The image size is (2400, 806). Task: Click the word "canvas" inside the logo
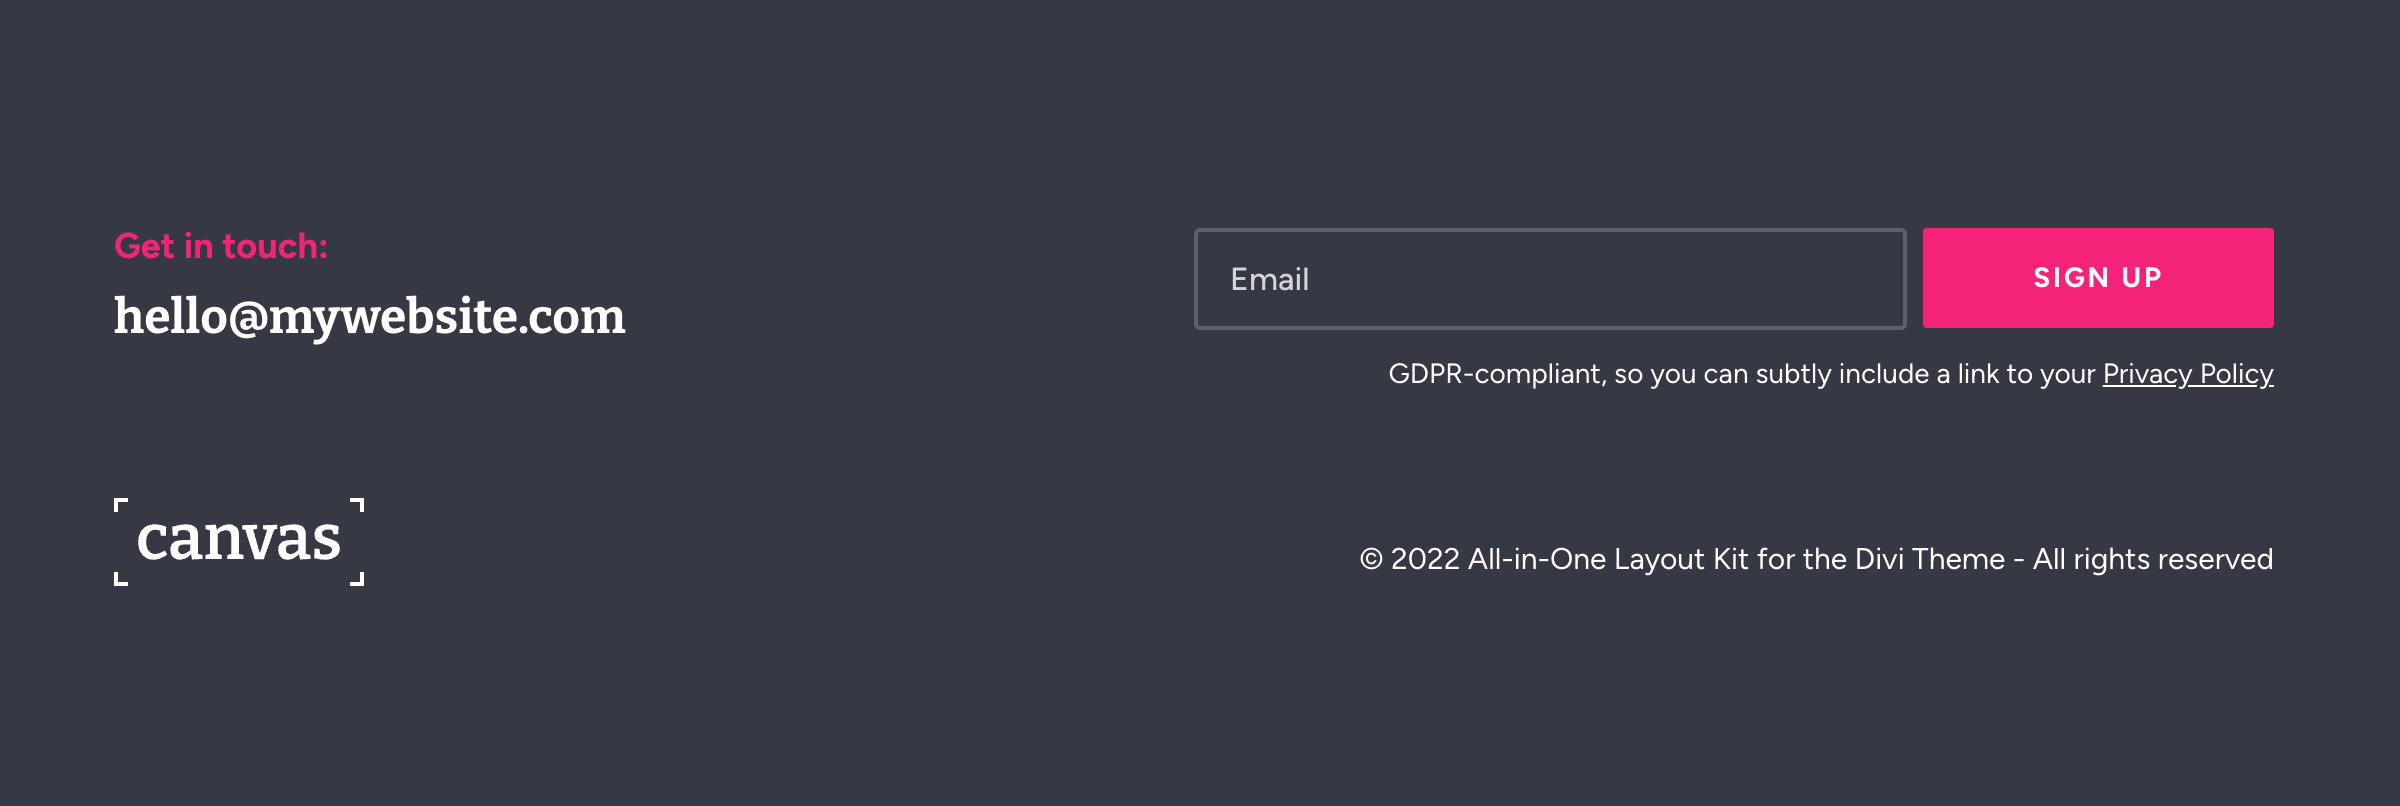coord(239,539)
